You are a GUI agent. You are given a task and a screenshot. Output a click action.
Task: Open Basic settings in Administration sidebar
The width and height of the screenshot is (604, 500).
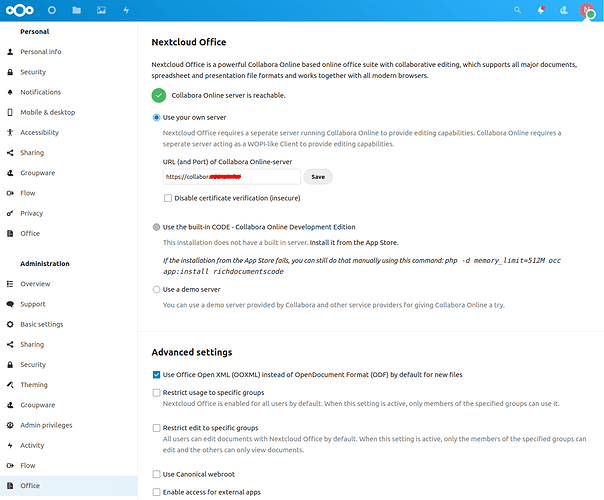[42, 324]
